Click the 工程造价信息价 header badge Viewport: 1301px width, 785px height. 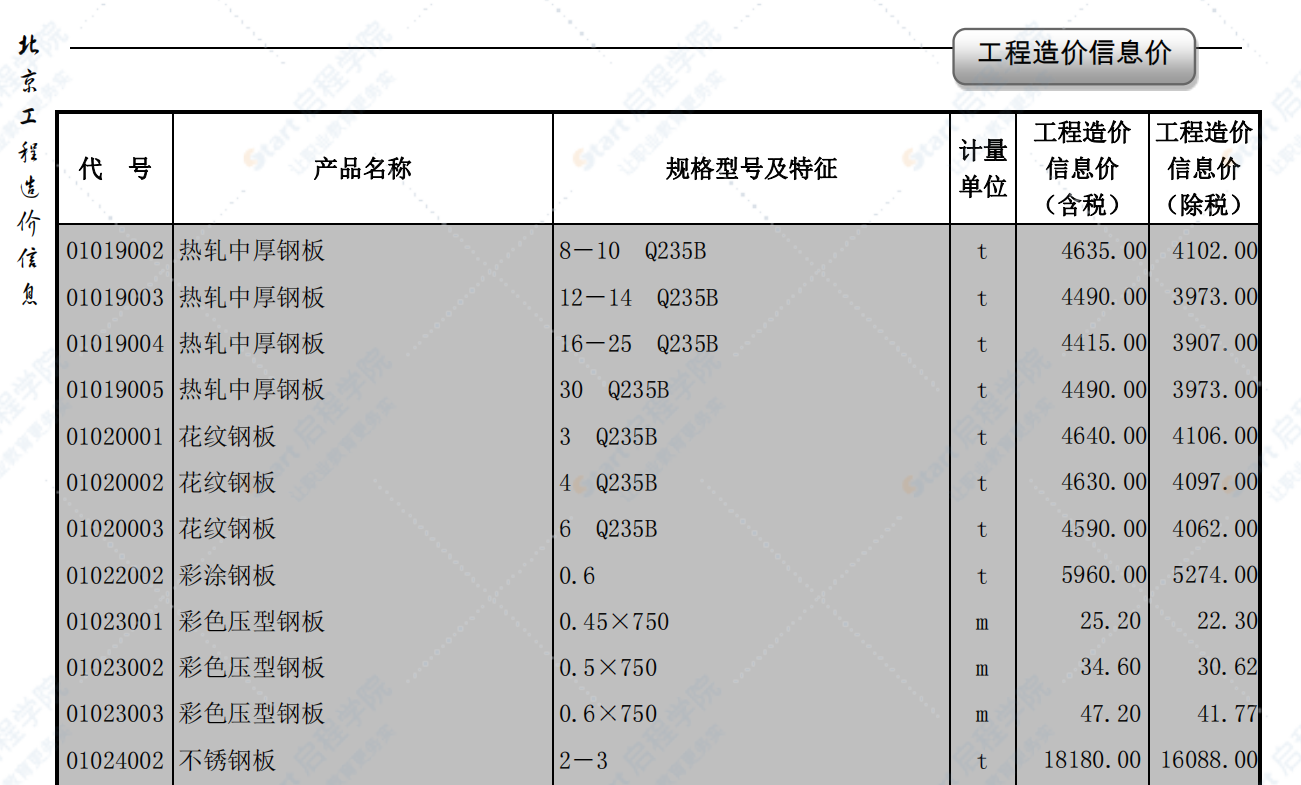tap(1074, 56)
